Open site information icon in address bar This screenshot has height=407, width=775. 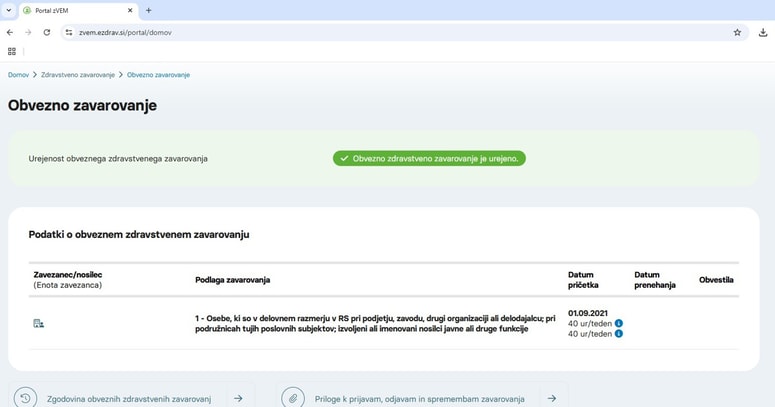pos(69,32)
